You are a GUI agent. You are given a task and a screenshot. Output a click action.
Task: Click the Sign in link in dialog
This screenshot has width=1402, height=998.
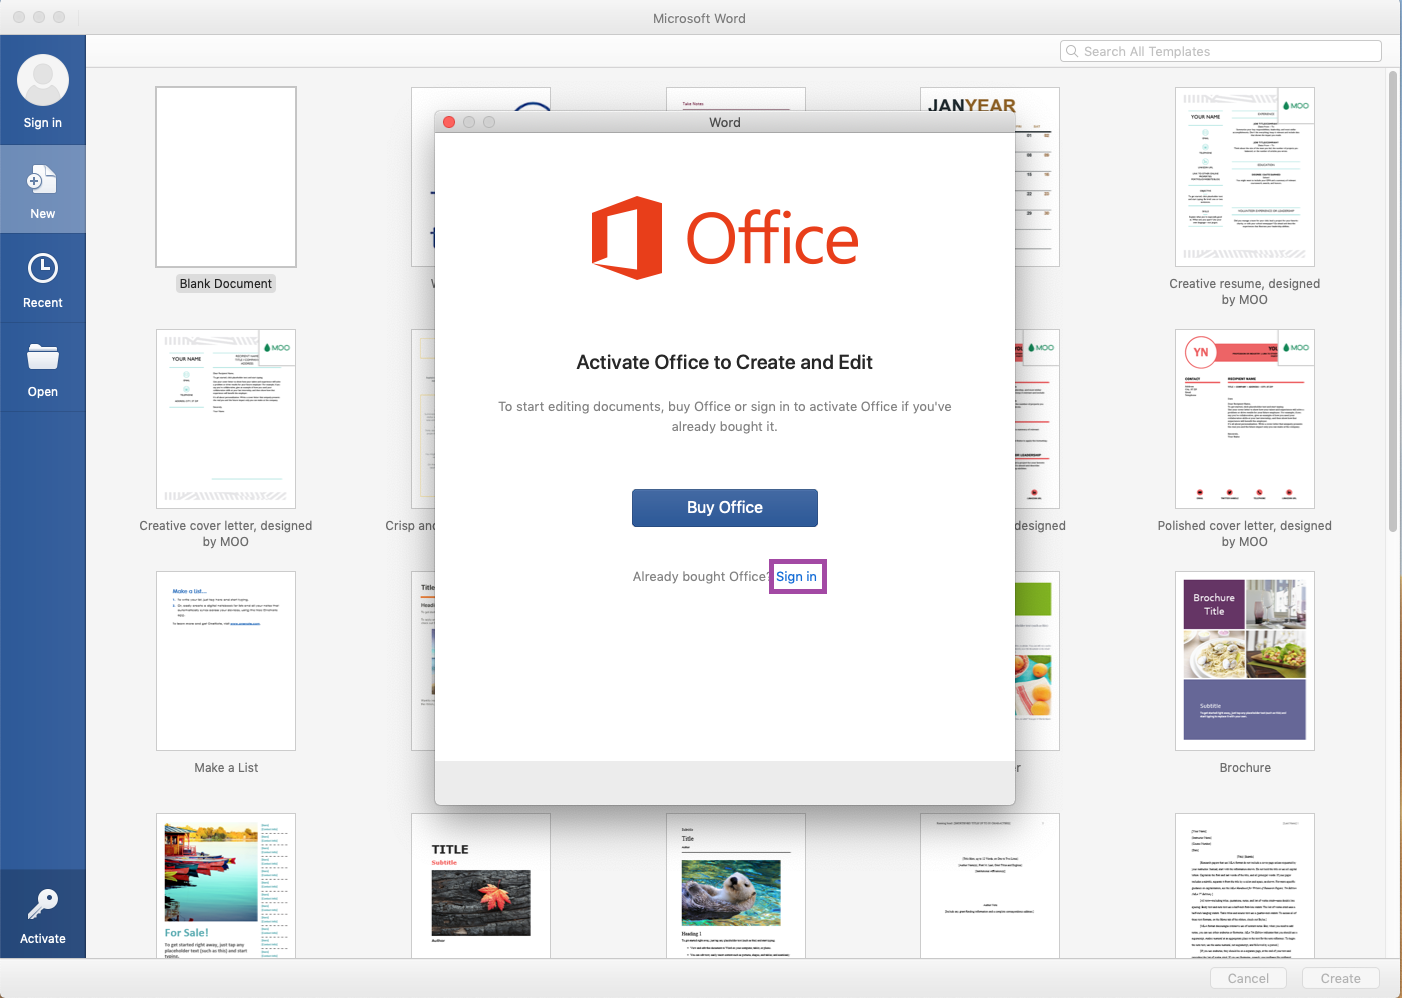click(x=796, y=576)
